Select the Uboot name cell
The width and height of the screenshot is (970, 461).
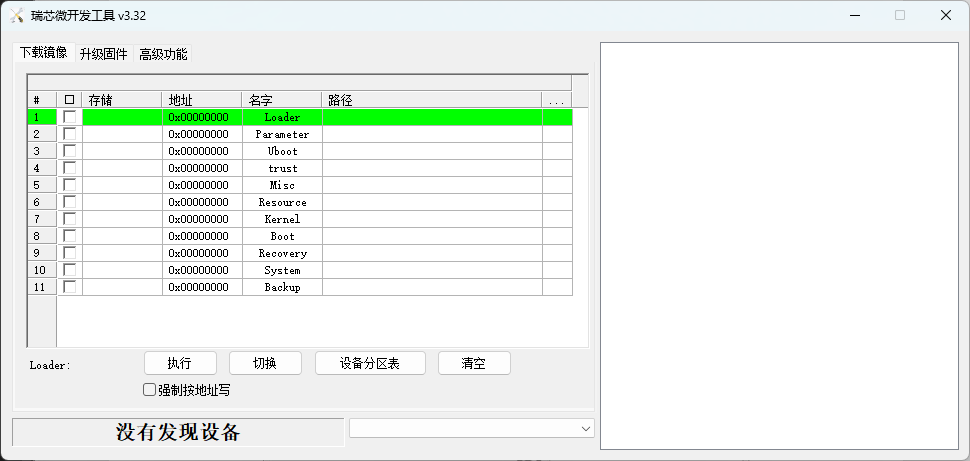click(282, 151)
